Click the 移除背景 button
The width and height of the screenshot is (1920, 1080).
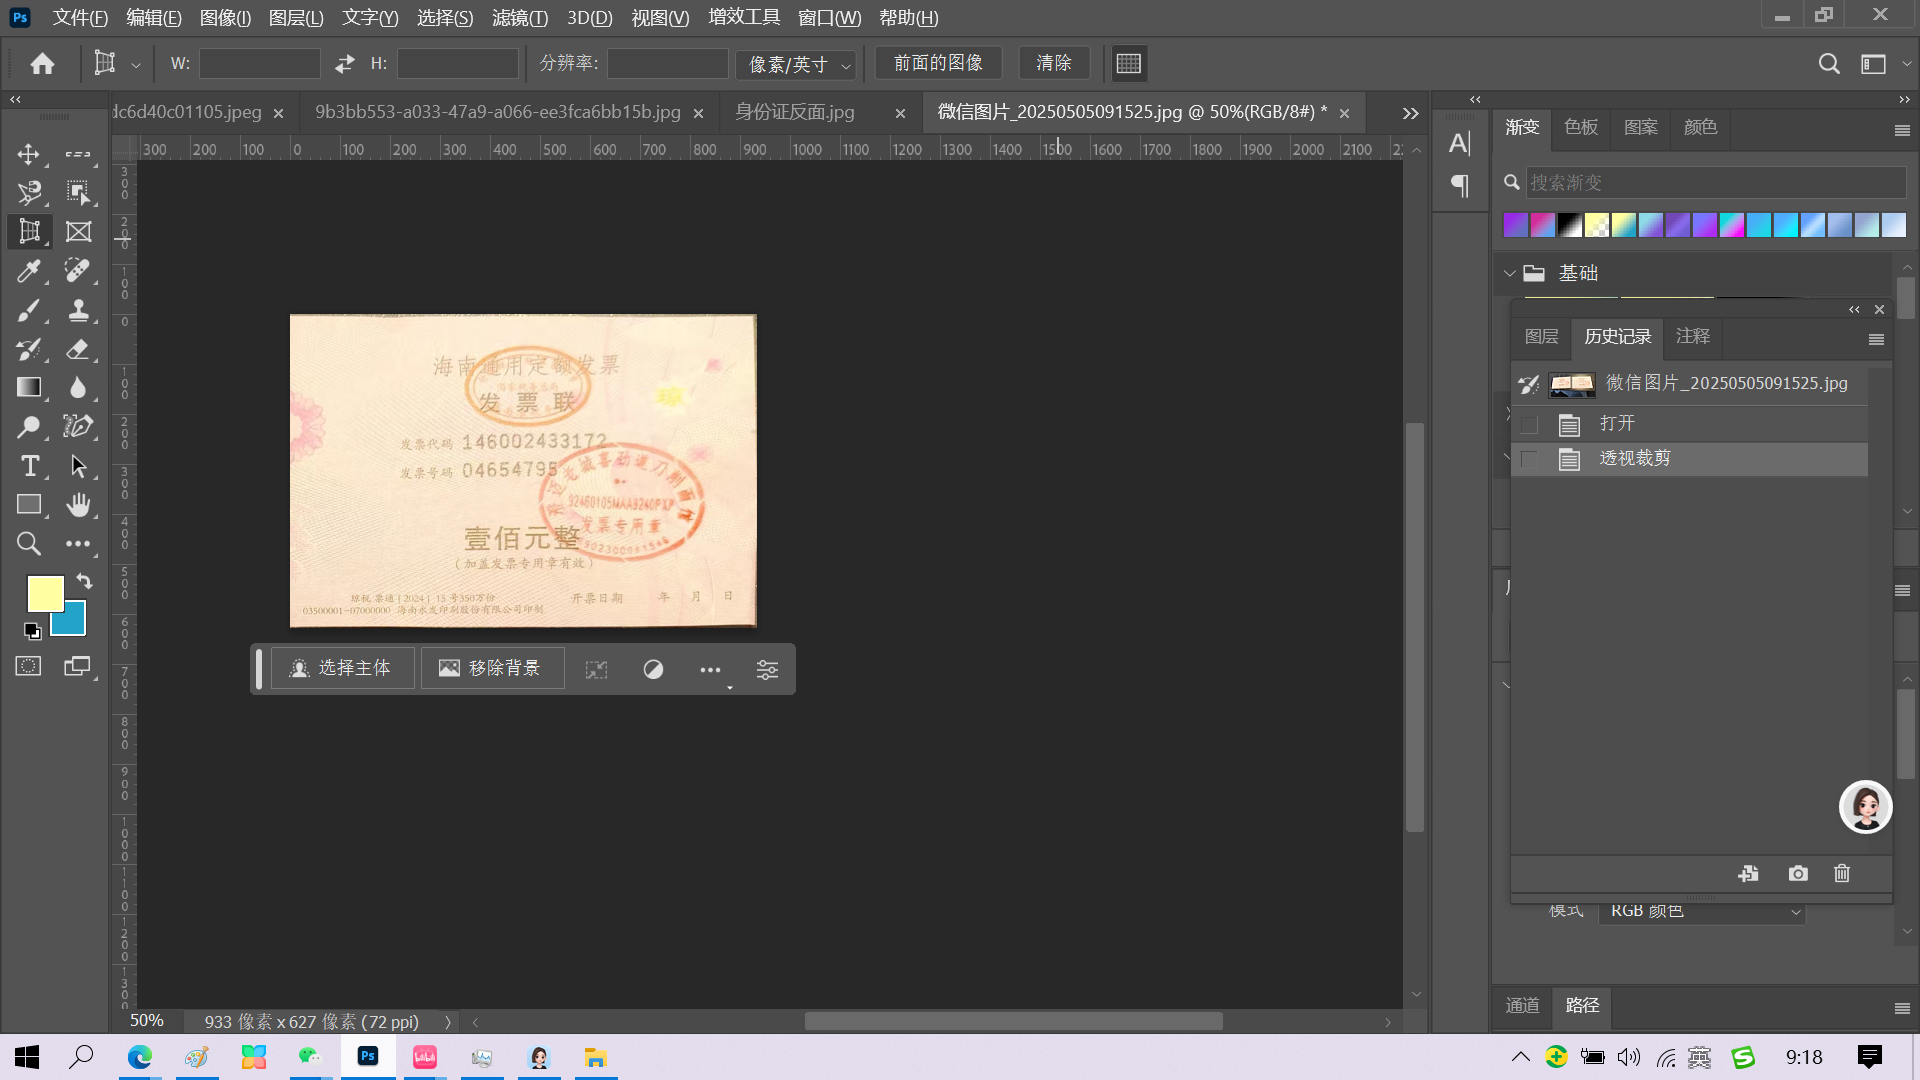(x=492, y=668)
